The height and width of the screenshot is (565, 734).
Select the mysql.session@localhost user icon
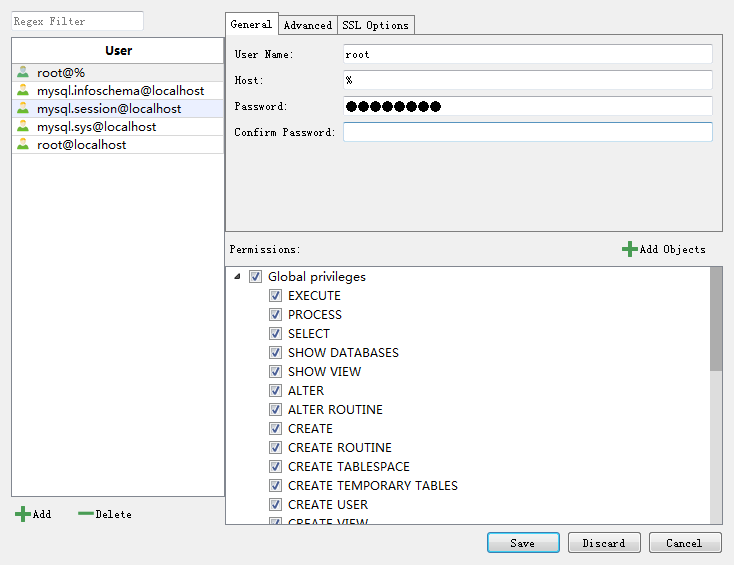point(23,108)
